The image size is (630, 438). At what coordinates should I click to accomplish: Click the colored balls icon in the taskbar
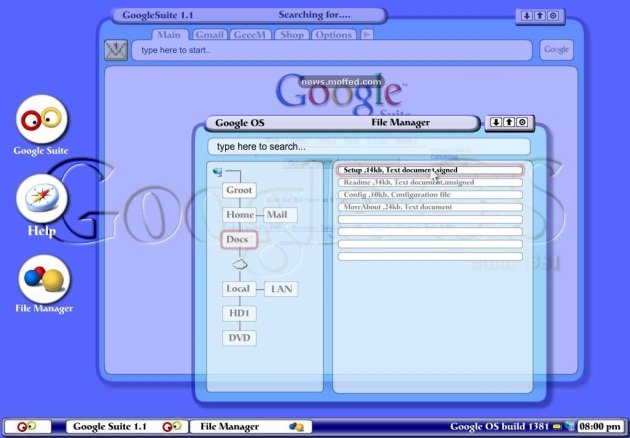click(297, 426)
